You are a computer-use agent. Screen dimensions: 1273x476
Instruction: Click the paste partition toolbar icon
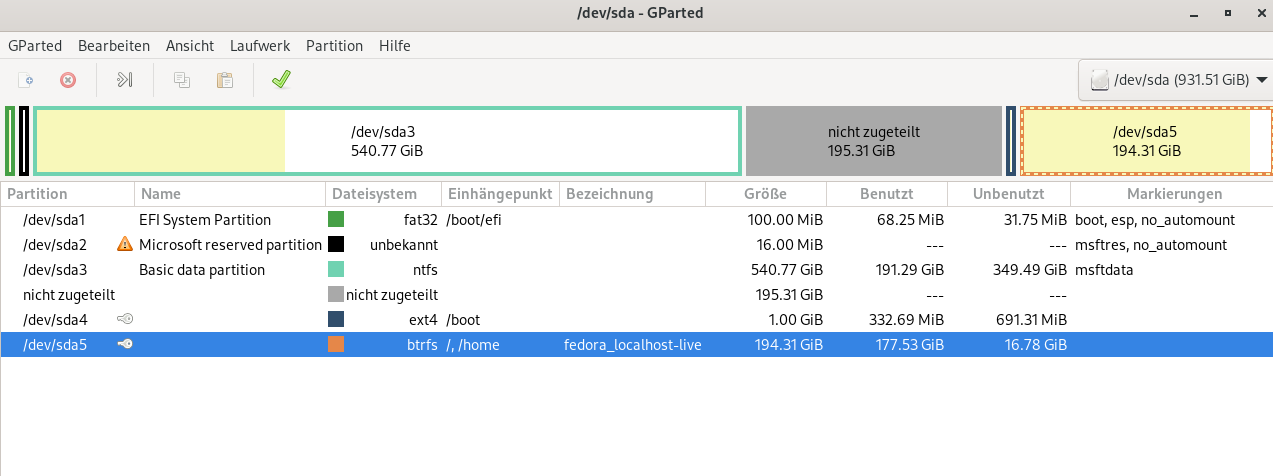[x=225, y=79]
